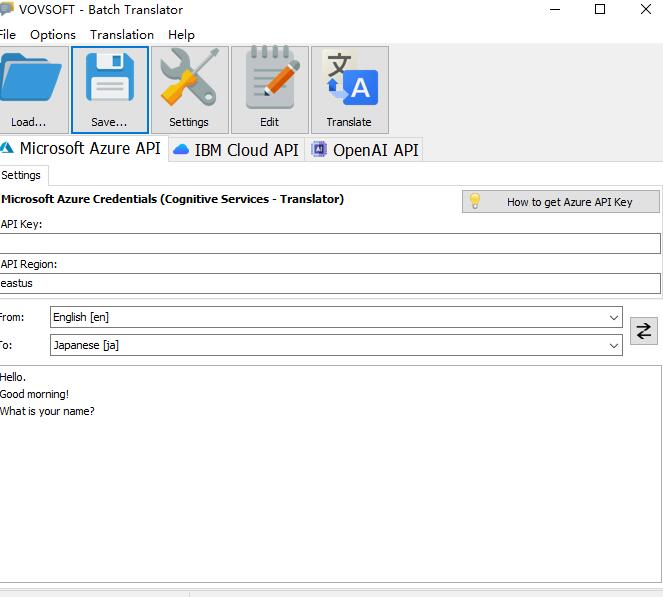Open How to get Azure API Key
Screen dimensions: 663x597
point(561,202)
